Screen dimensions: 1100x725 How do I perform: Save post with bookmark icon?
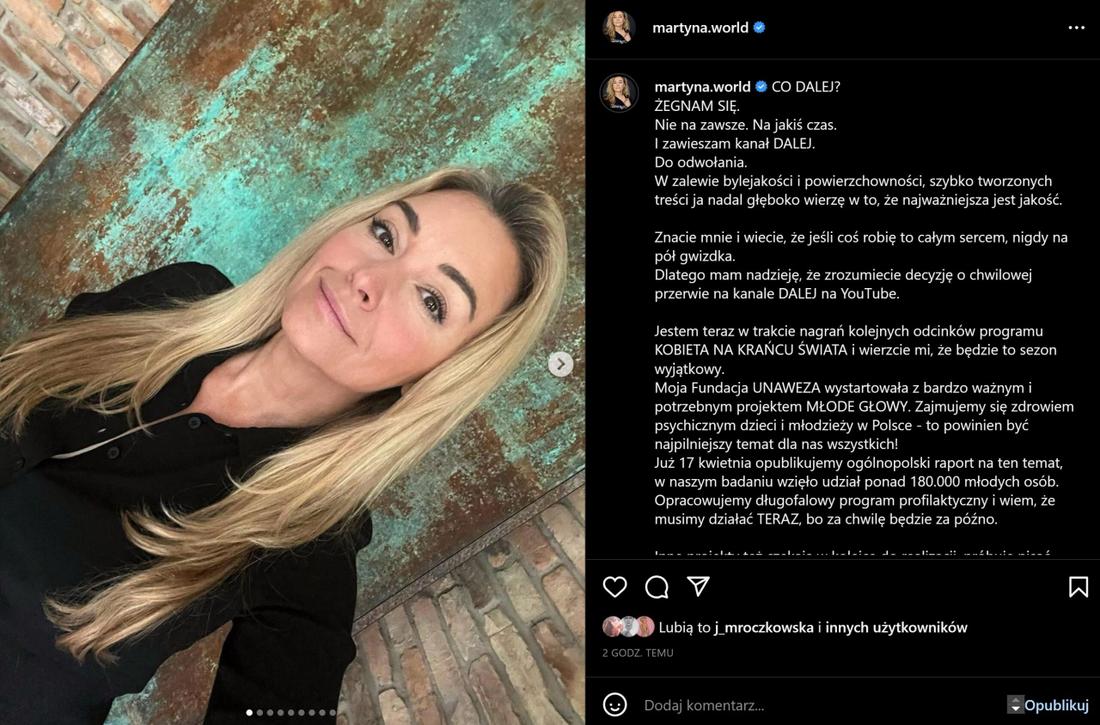[x=1078, y=587]
